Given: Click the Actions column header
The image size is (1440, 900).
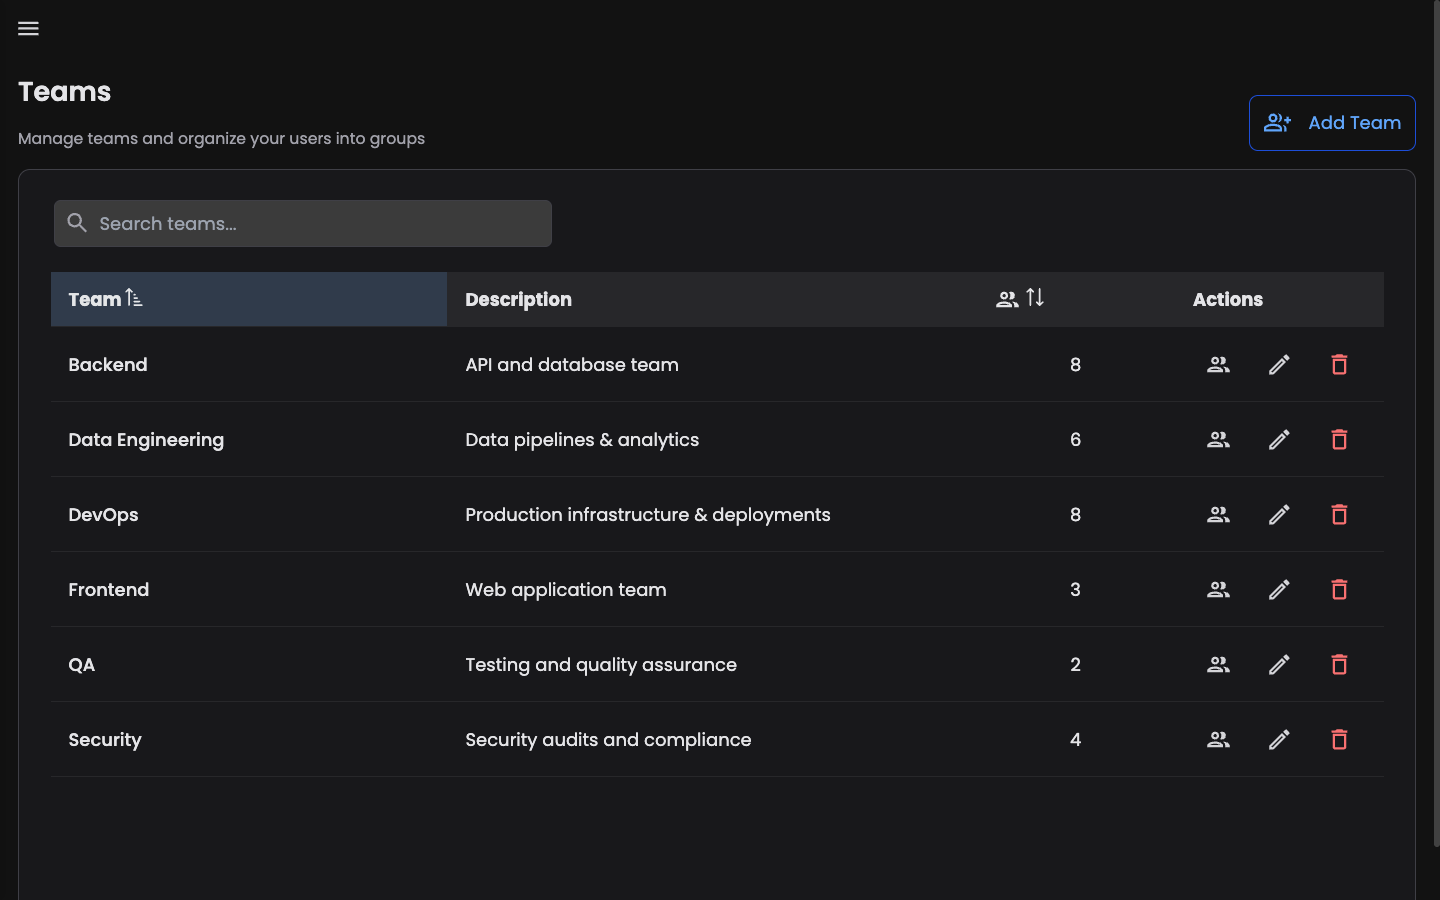Looking at the screenshot, I should coord(1227,299).
